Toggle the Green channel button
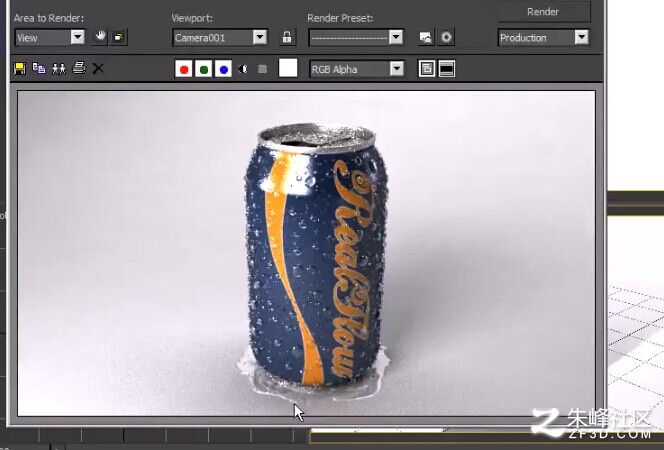This screenshot has height=450, width=664. click(204, 69)
